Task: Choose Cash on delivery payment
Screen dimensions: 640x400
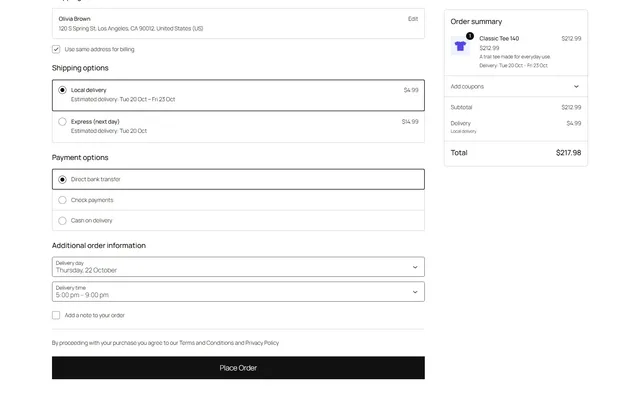Action: [238, 220]
